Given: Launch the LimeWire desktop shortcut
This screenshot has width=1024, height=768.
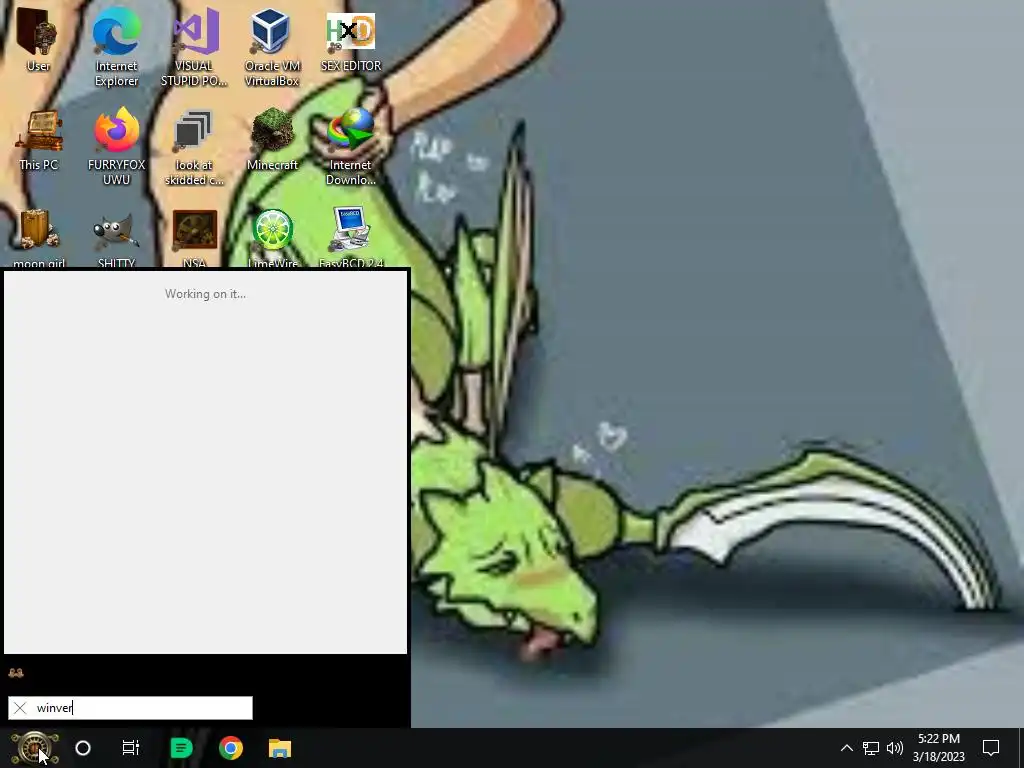Looking at the screenshot, I should click(273, 237).
